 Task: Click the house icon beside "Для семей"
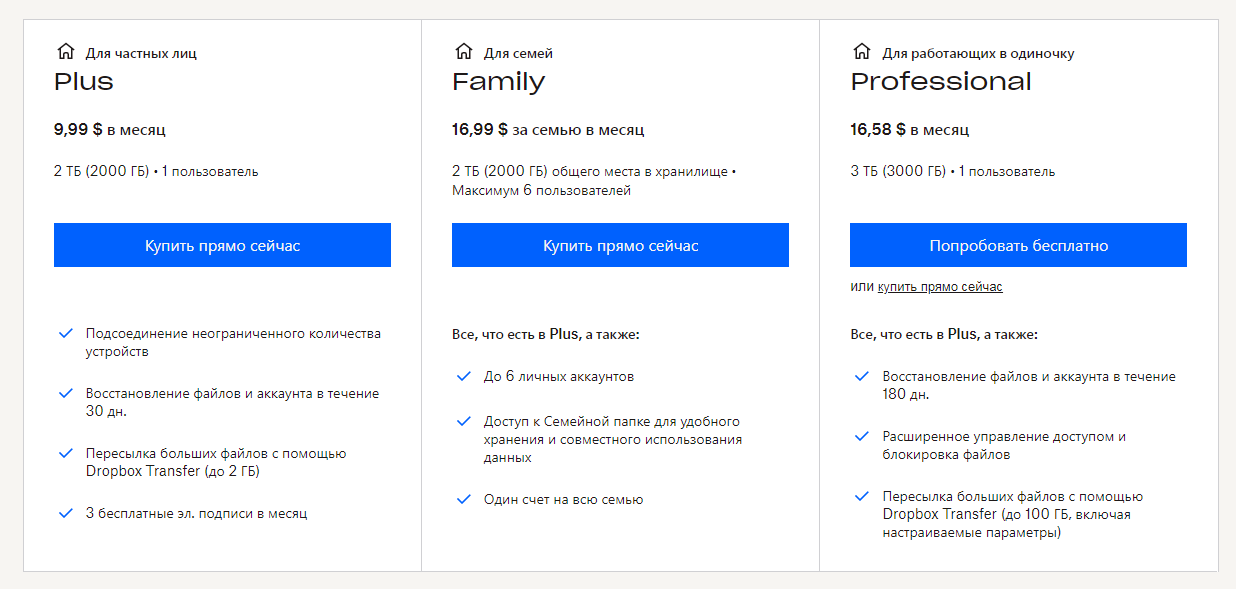[x=464, y=52]
